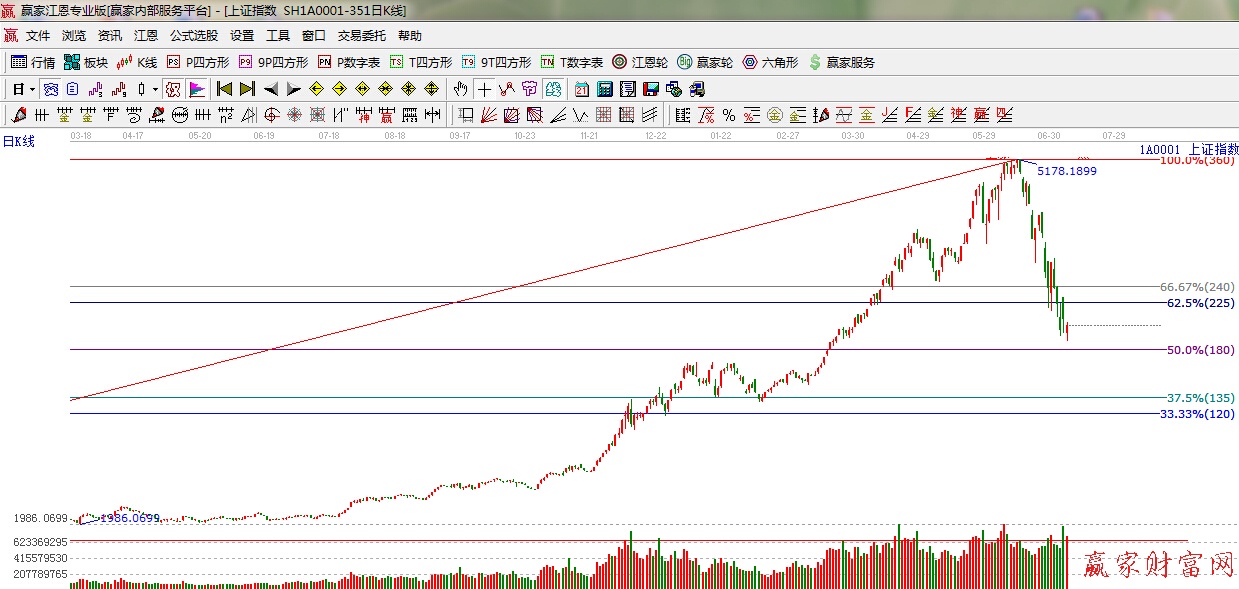Screen dimensions: 1239x589
Task: Select the percent sign (%) drawing tool
Action: (x=728, y=115)
